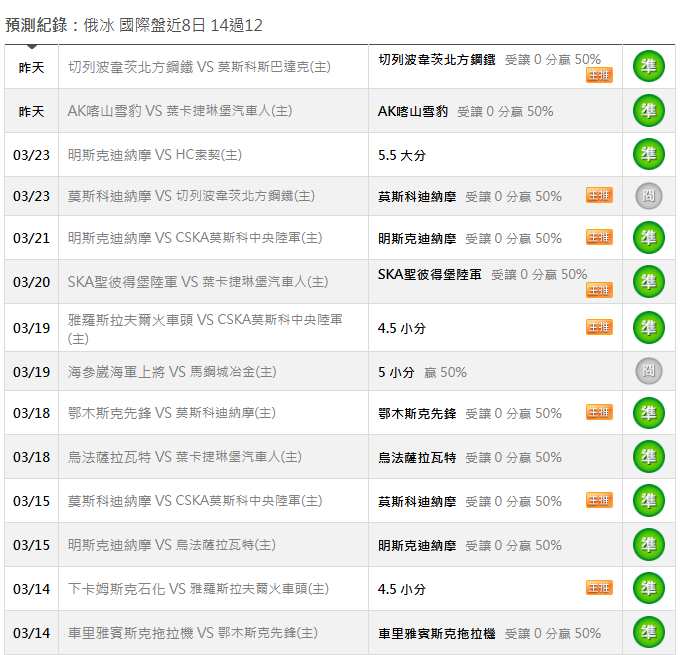The image size is (680, 655).
Task: Click green 準 icon for 03/19 雅羅斯拉夫爾火車頭 VS CSKA row
Action: click(649, 328)
